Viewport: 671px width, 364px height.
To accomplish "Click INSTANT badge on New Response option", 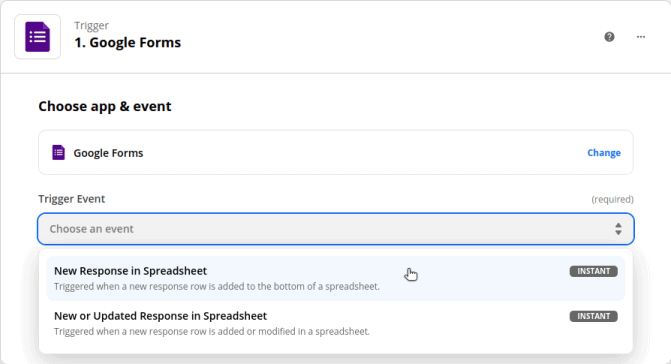I will coord(593,271).
